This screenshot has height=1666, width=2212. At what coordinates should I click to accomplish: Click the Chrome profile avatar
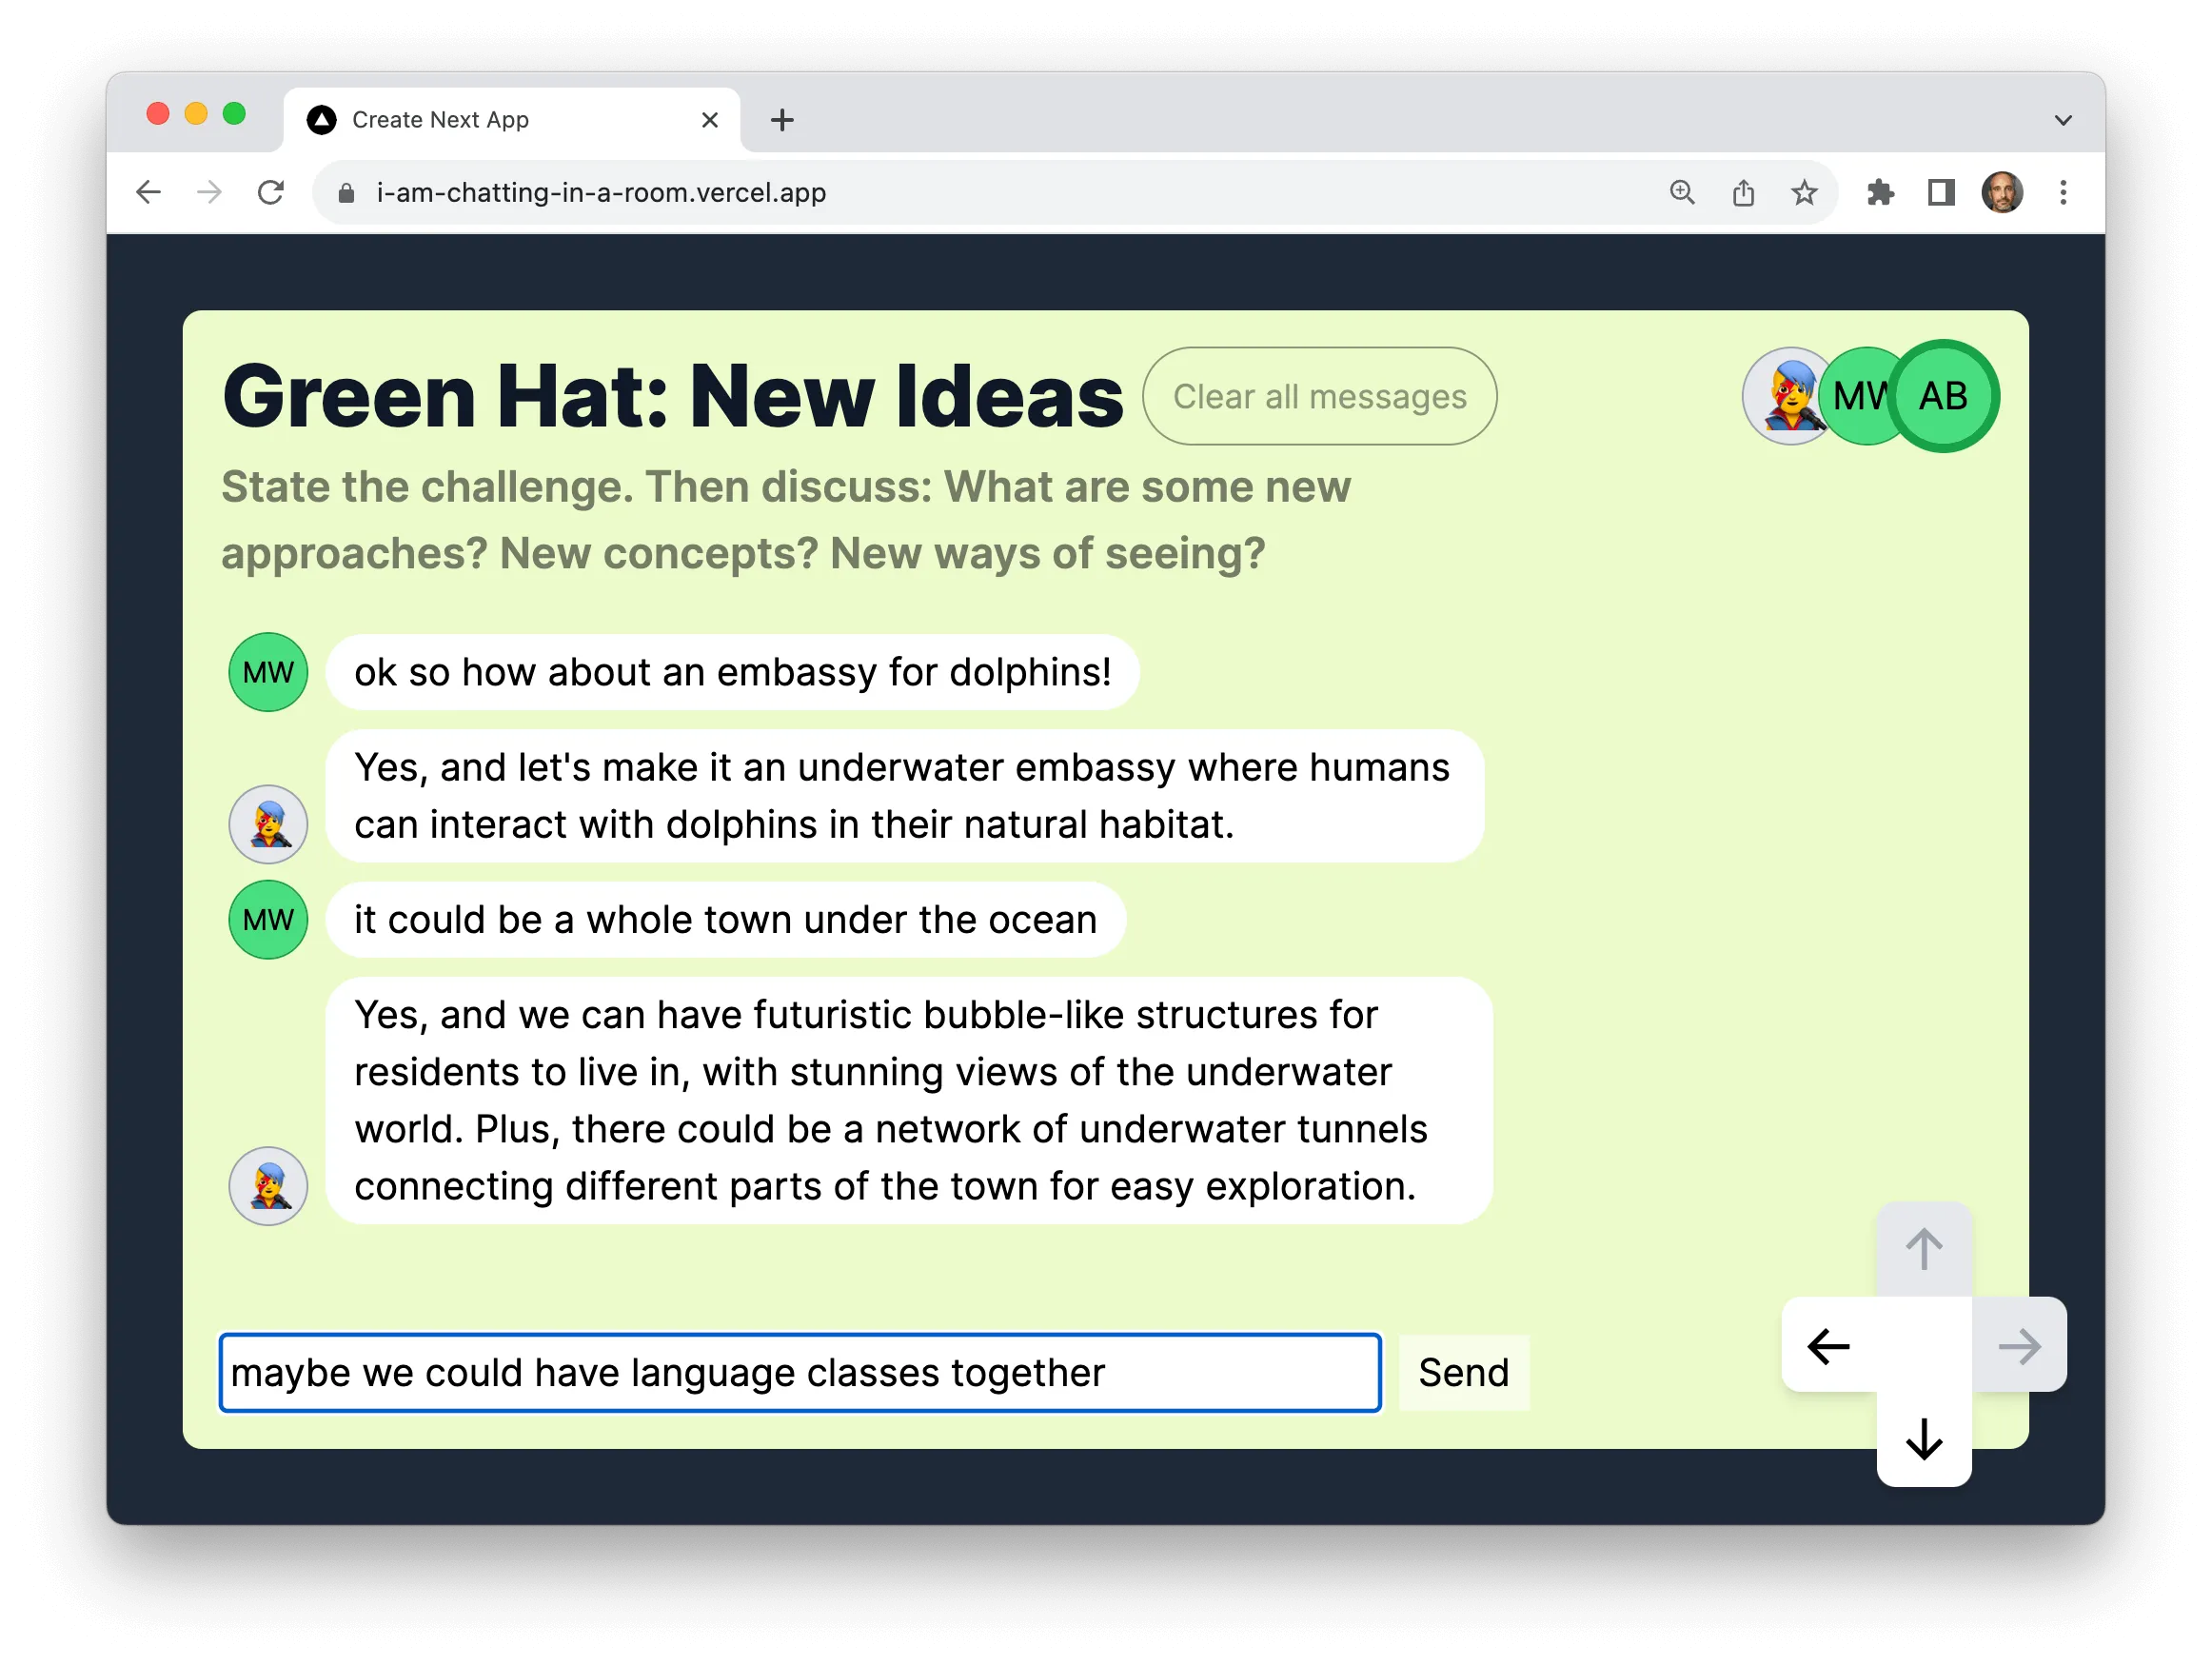pyautogui.click(x=2002, y=192)
